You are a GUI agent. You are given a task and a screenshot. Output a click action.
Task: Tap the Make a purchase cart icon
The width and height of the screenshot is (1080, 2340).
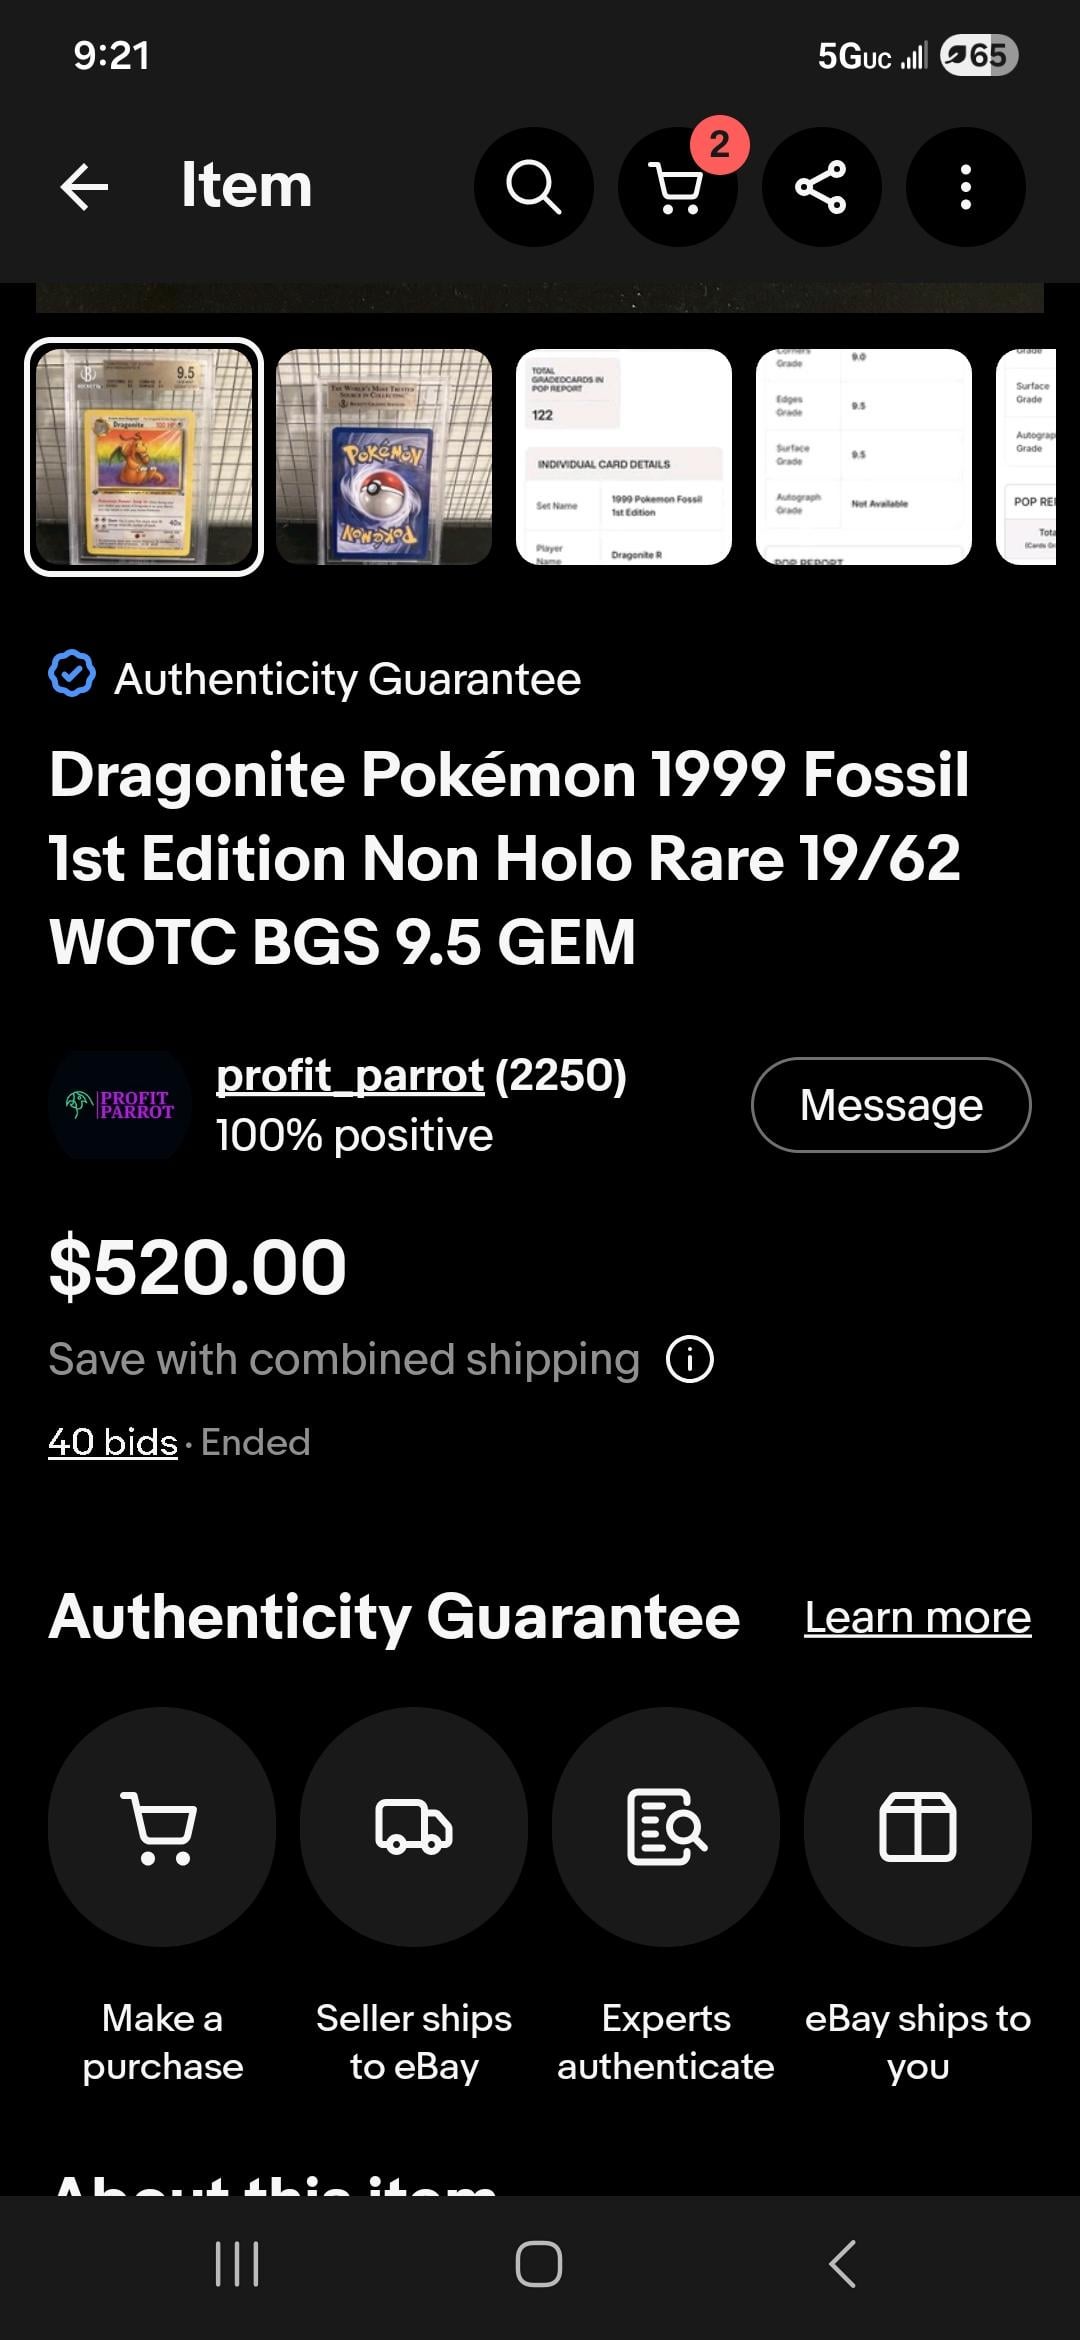162,1826
